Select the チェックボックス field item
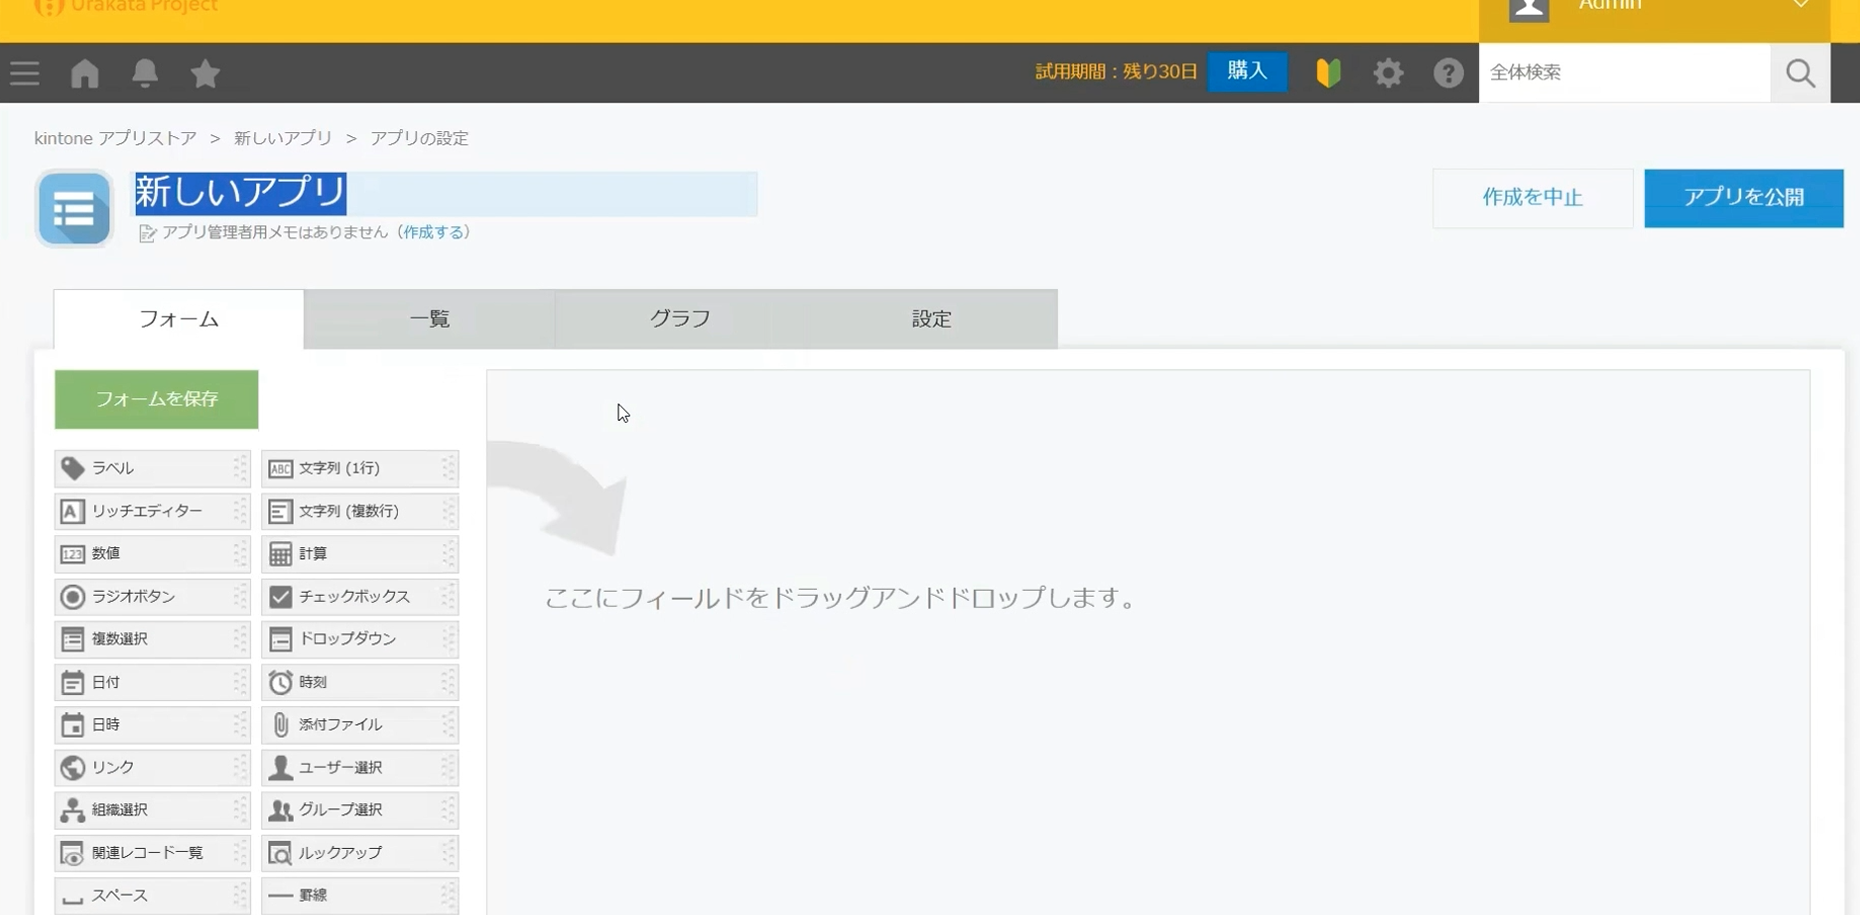Screen dimensions: 1860x915 358,597
